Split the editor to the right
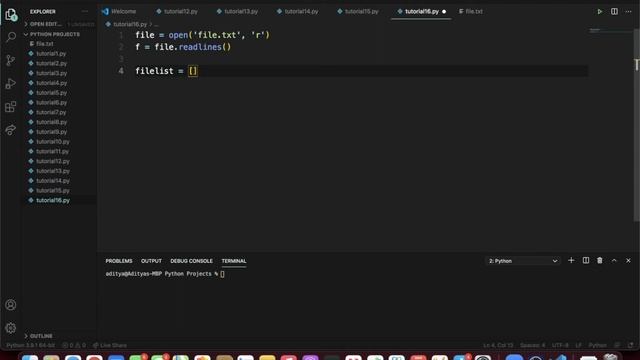Image resolution: width=640 pixels, height=360 pixels. click(x=614, y=11)
